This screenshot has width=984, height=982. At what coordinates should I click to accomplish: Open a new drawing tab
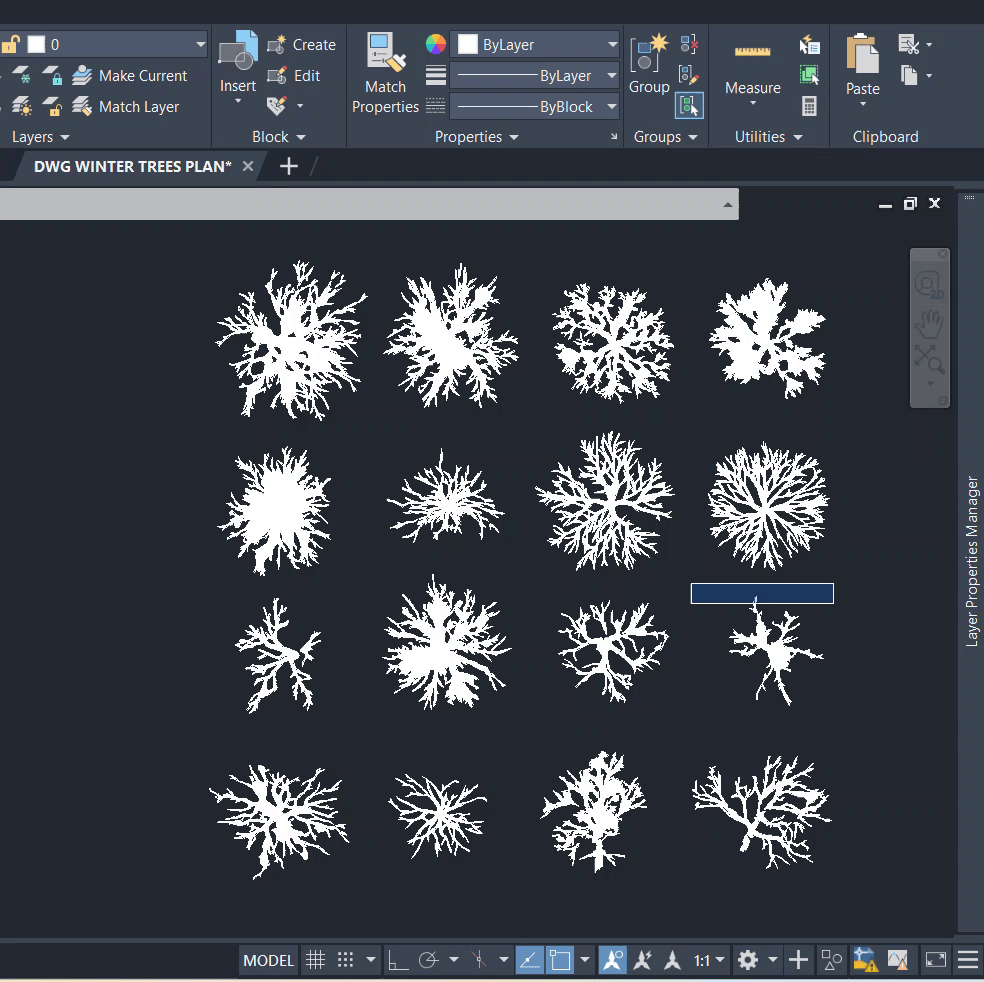tap(289, 166)
